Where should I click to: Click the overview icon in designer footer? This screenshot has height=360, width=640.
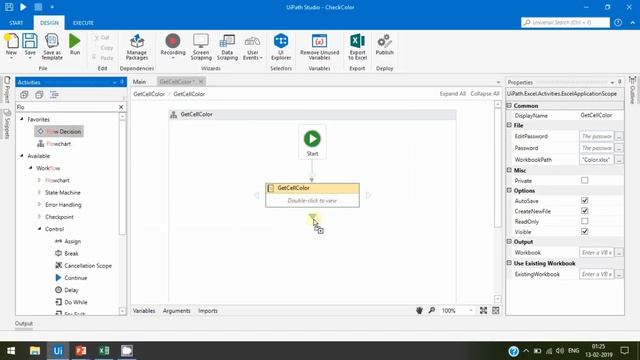click(x=496, y=311)
